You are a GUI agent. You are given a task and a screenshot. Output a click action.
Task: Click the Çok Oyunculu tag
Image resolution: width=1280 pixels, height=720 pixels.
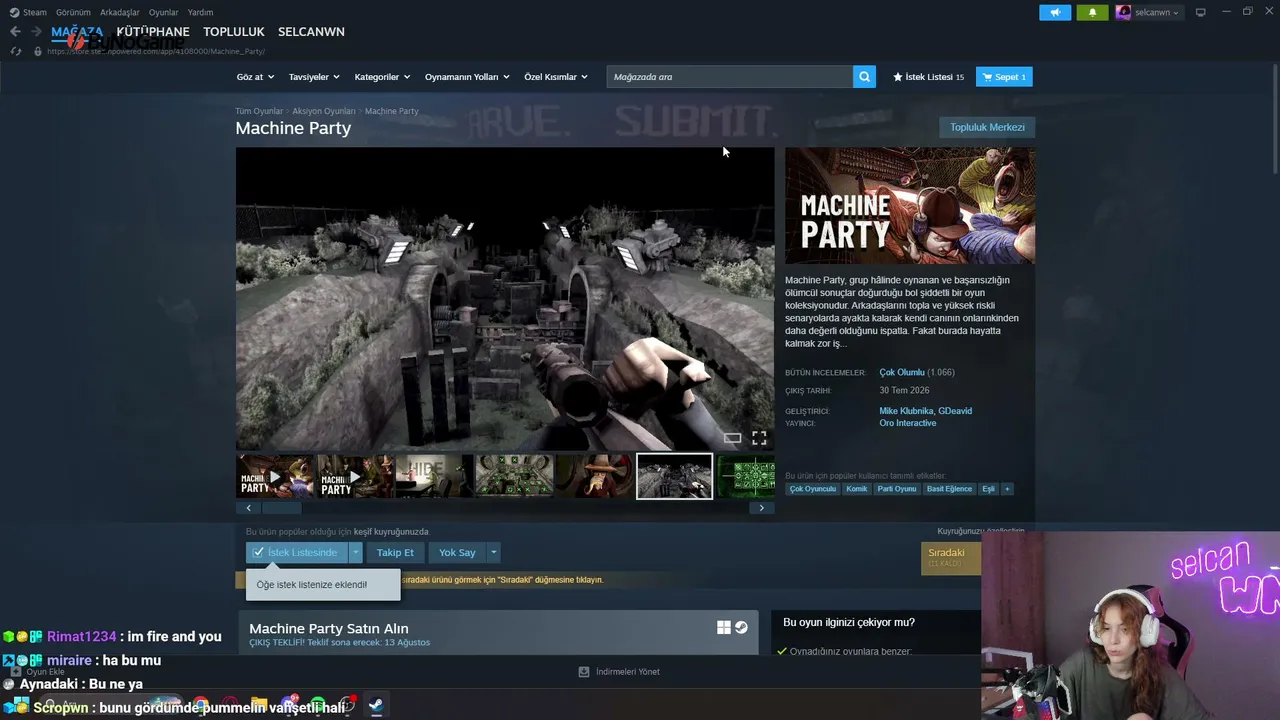[x=812, y=489]
